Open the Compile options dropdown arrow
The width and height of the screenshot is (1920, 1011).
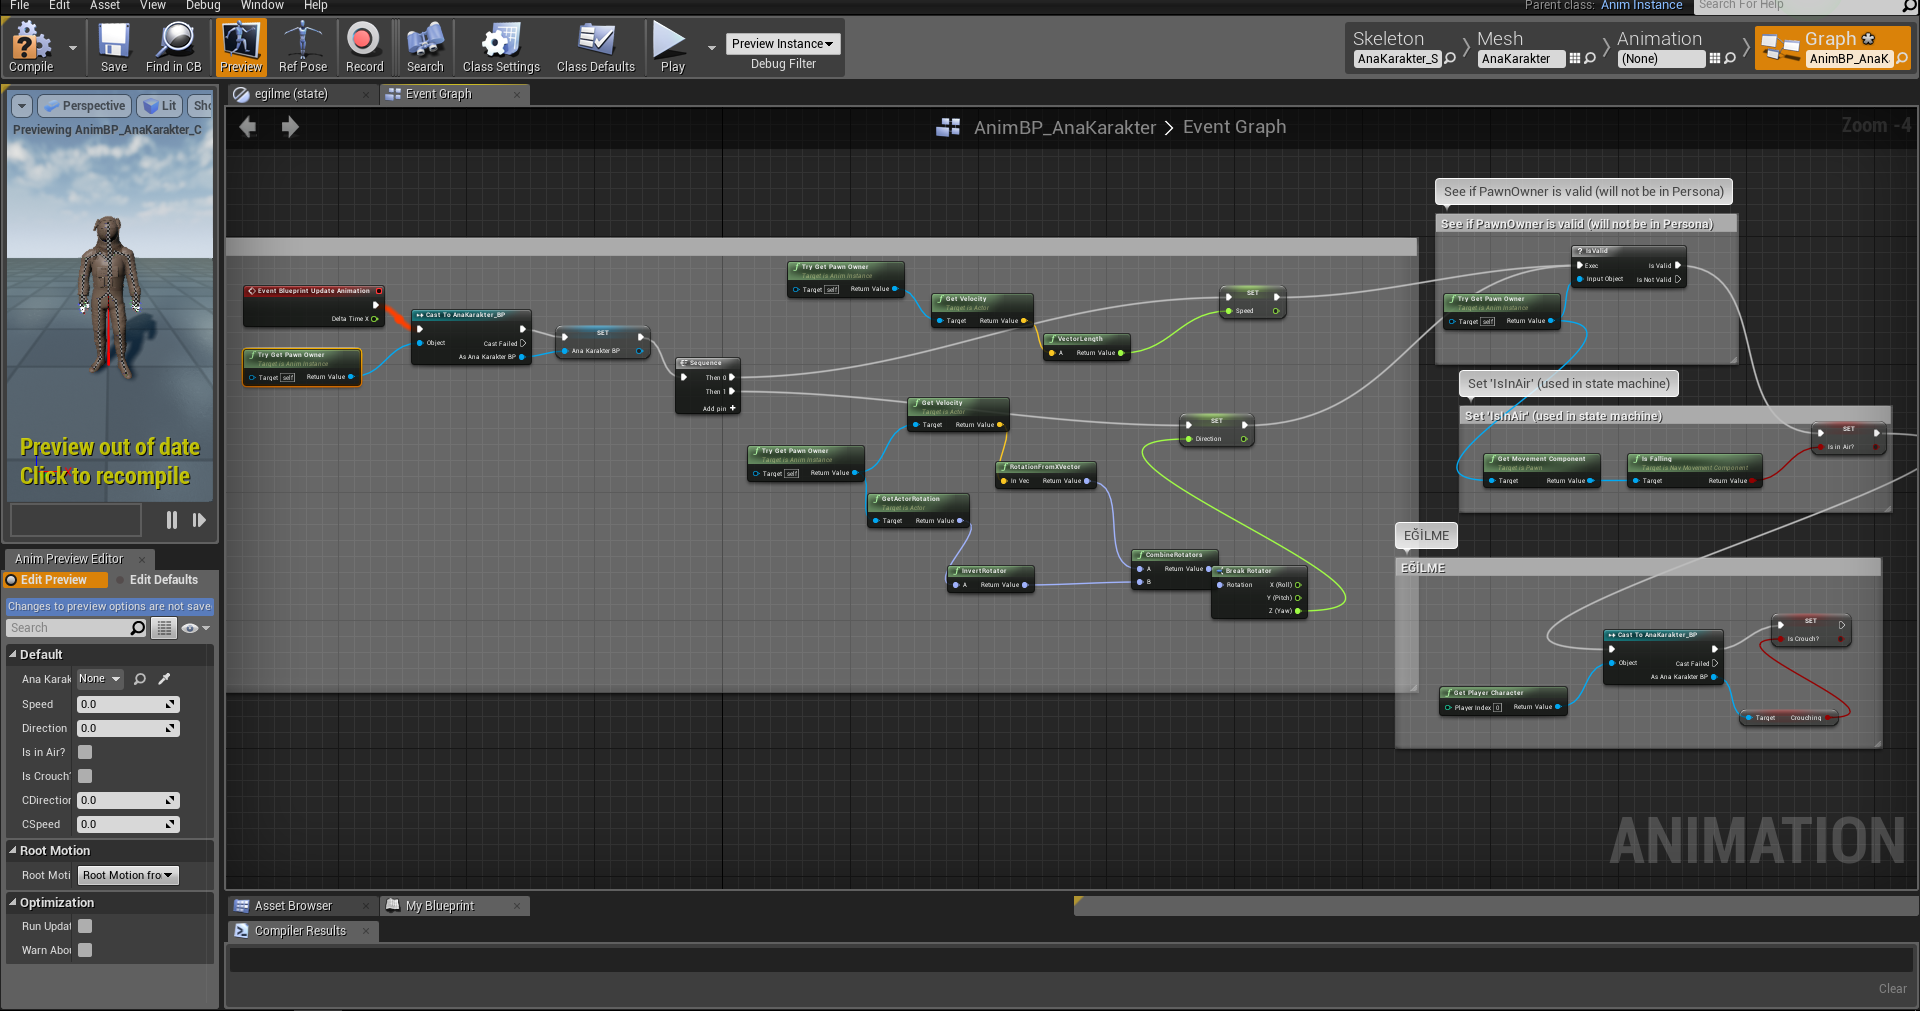click(x=72, y=47)
